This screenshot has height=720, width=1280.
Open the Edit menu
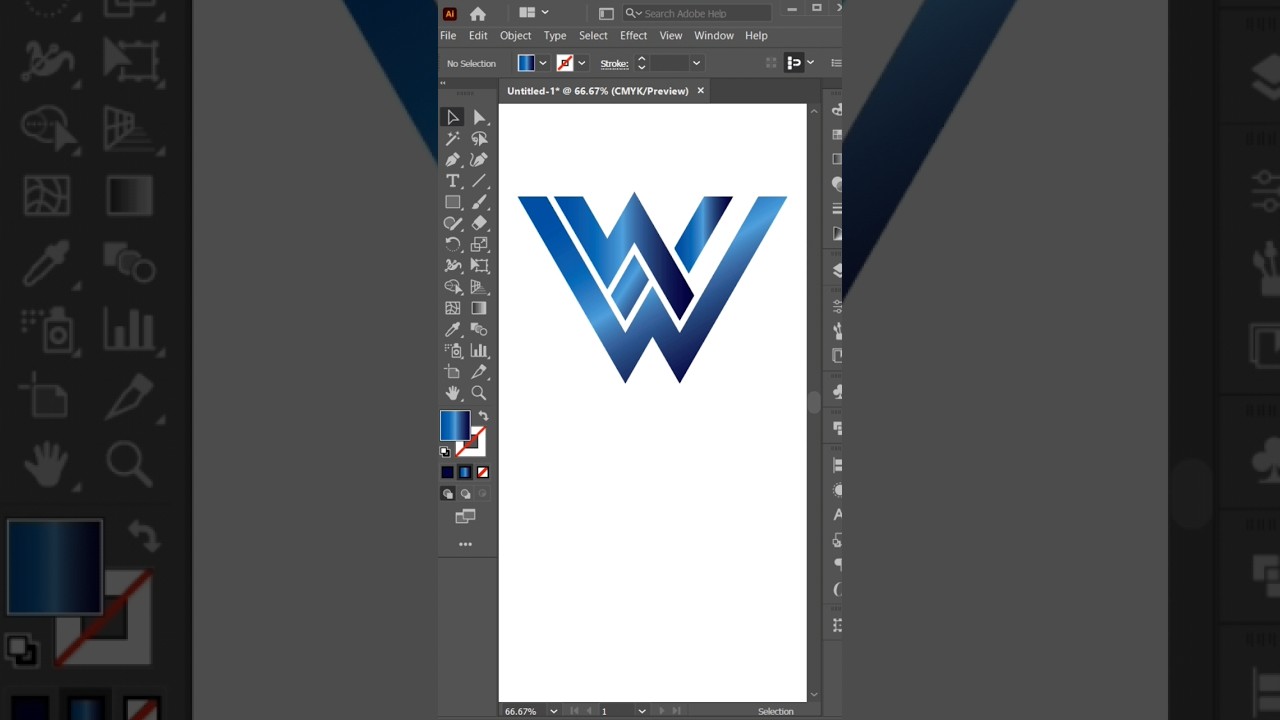coord(478,36)
